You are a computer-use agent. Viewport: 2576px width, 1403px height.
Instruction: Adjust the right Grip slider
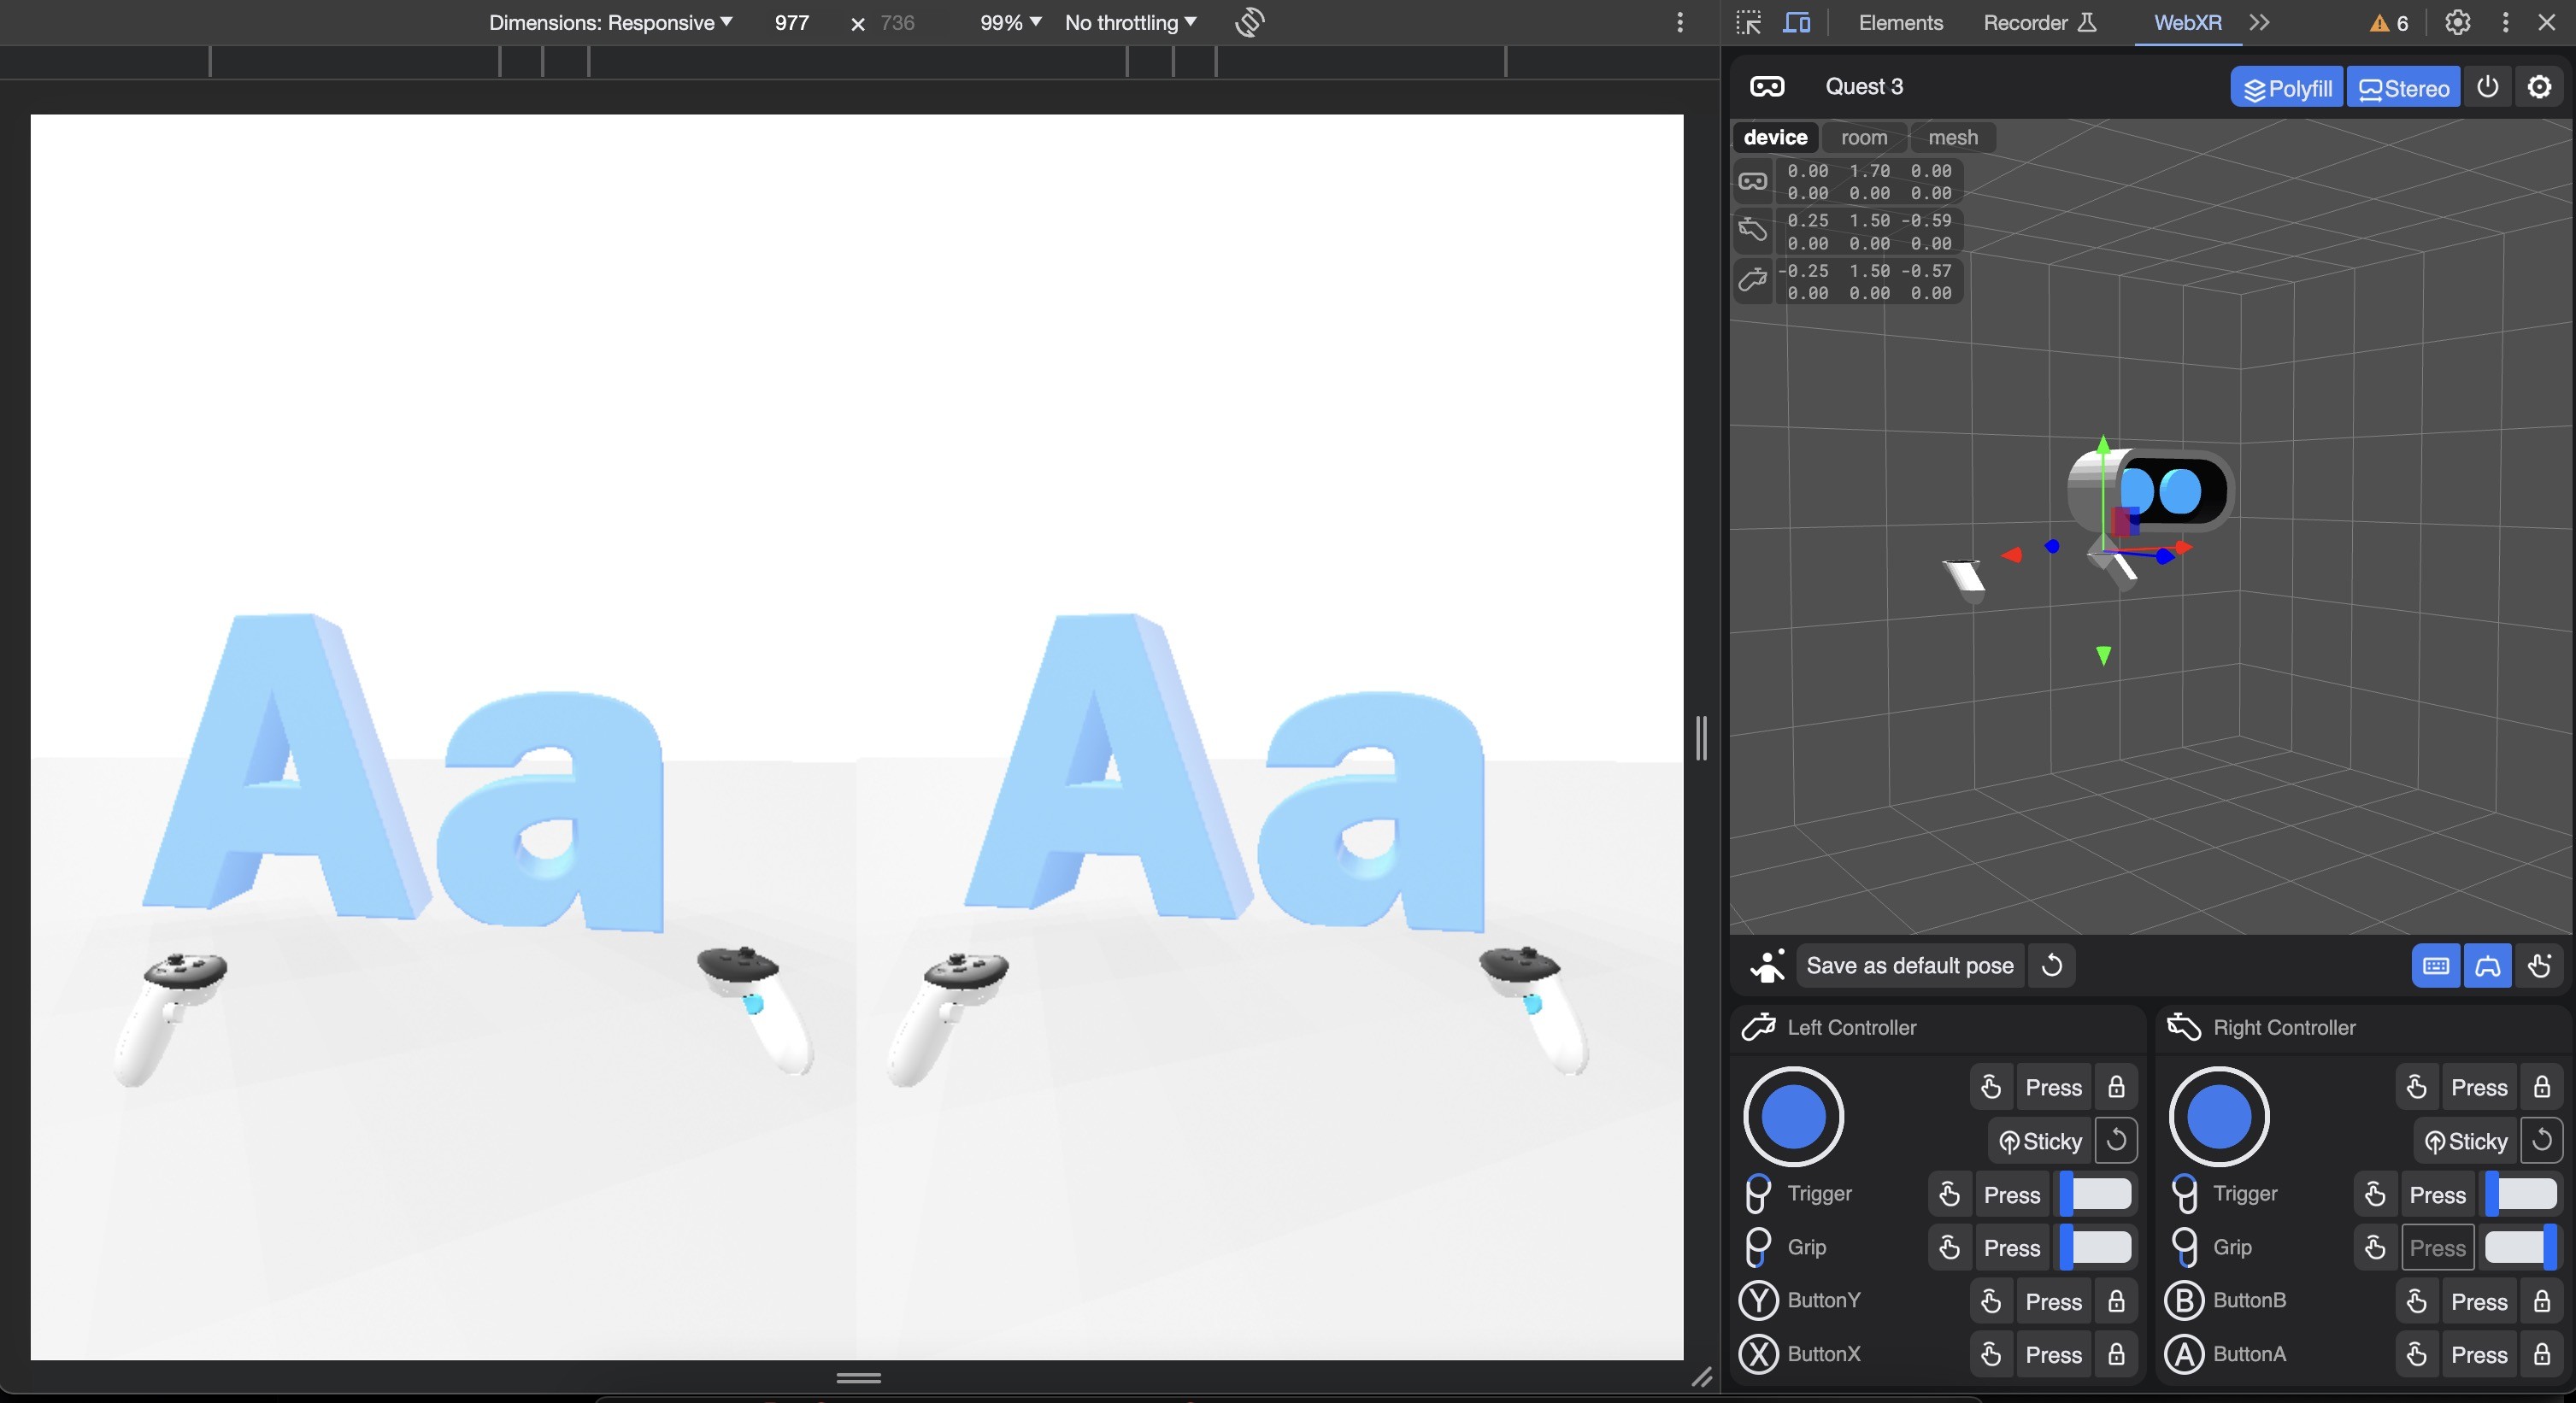[2522, 1247]
